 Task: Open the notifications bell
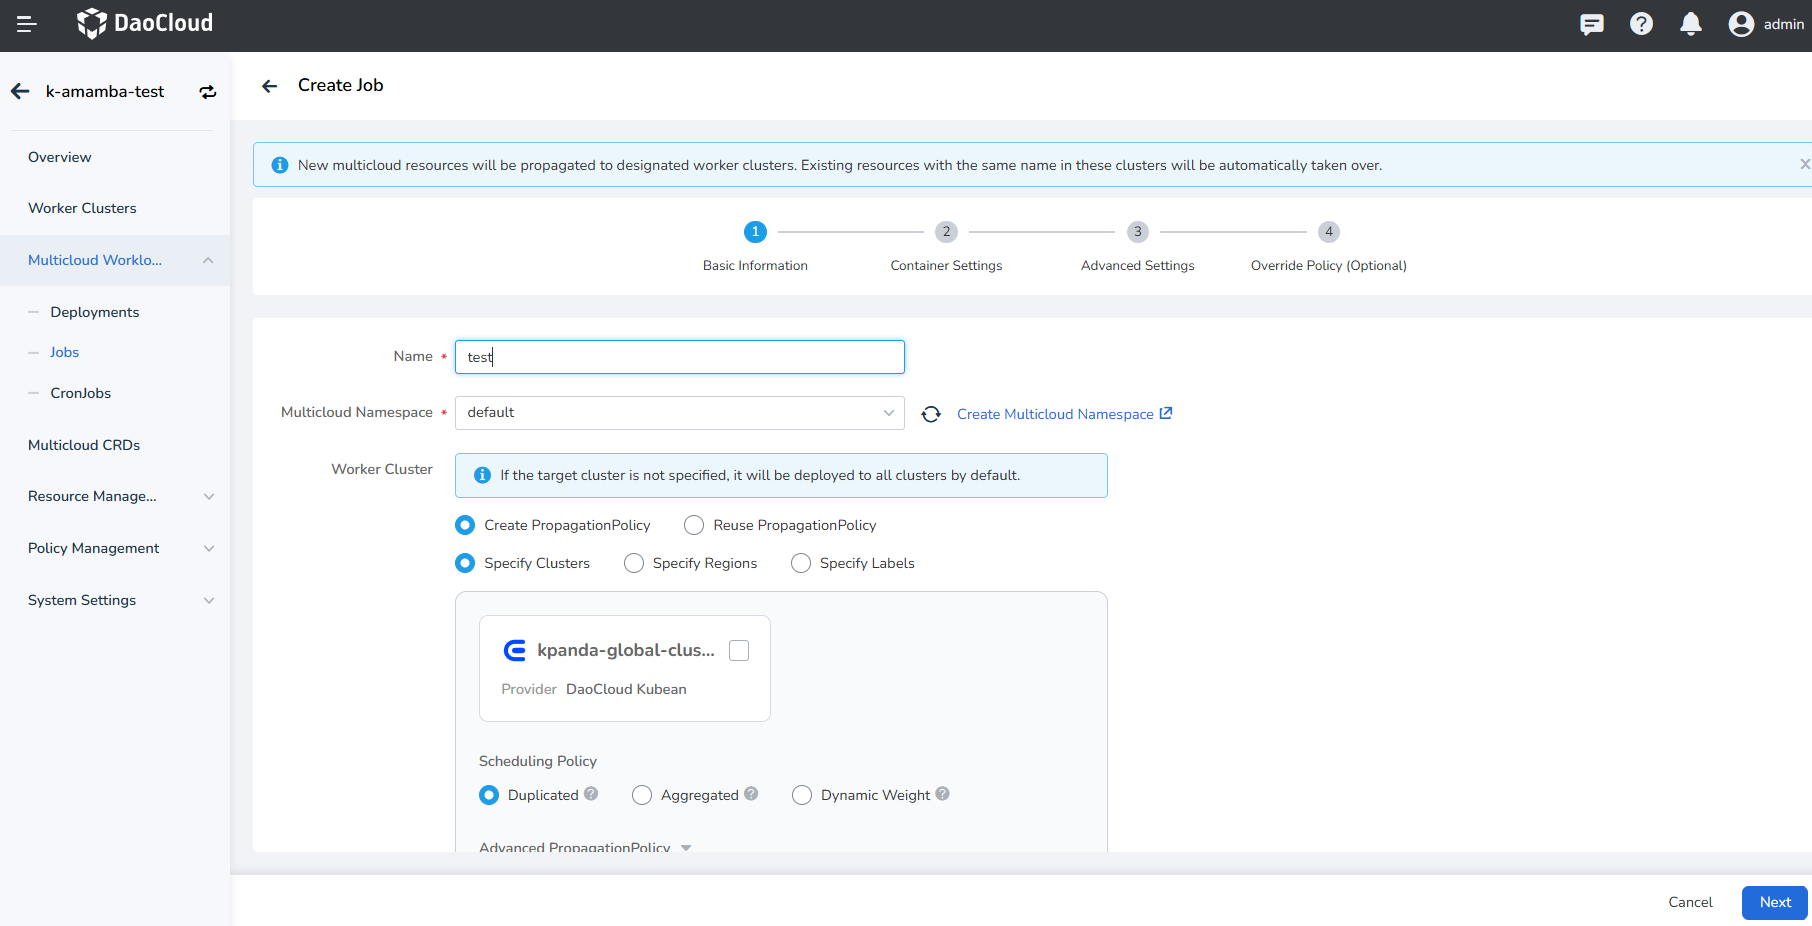pos(1690,24)
